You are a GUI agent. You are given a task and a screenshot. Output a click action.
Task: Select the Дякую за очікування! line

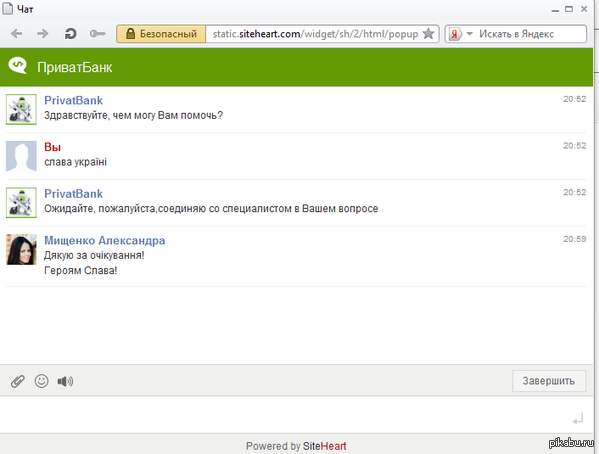coord(94,255)
